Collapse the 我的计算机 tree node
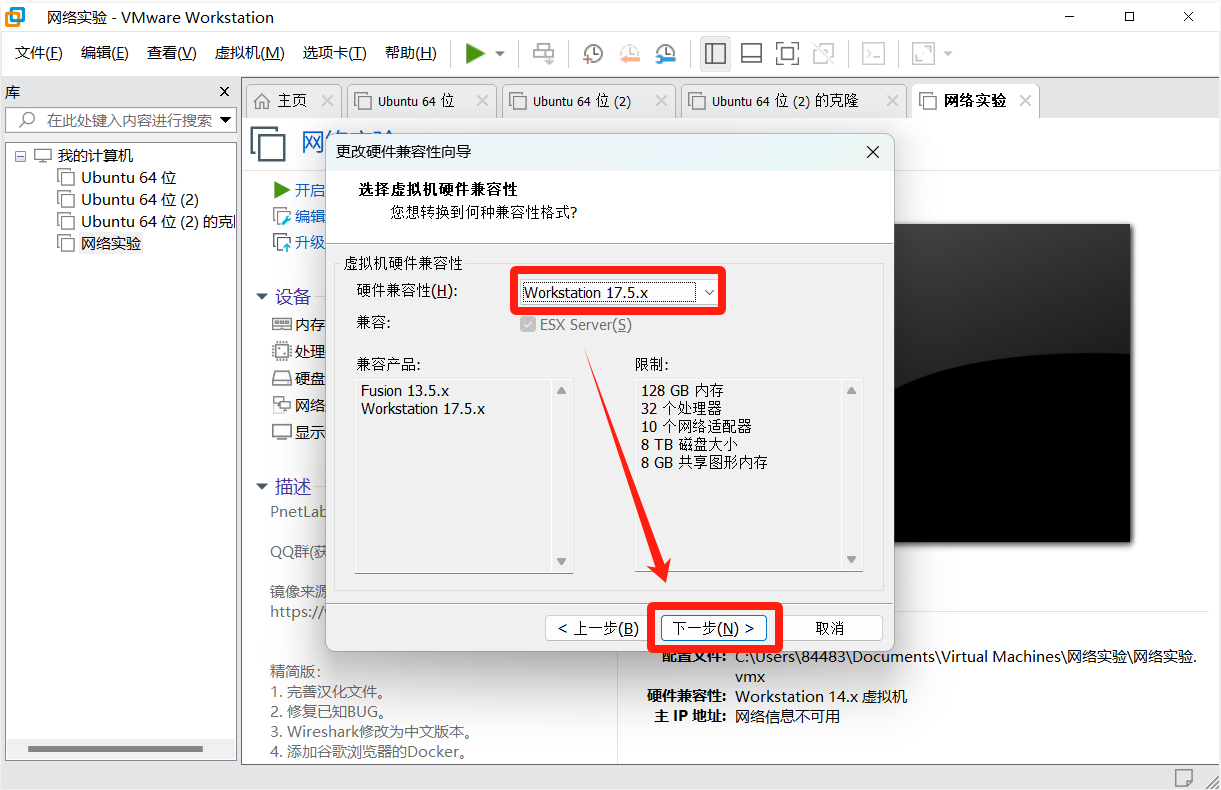 [20, 156]
